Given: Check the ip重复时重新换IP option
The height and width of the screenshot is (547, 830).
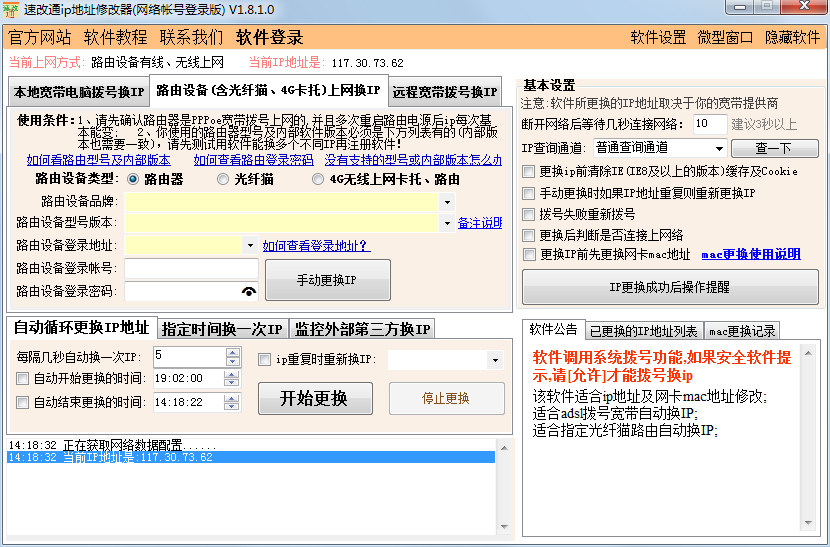Looking at the screenshot, I should click(x=265, y=360).
